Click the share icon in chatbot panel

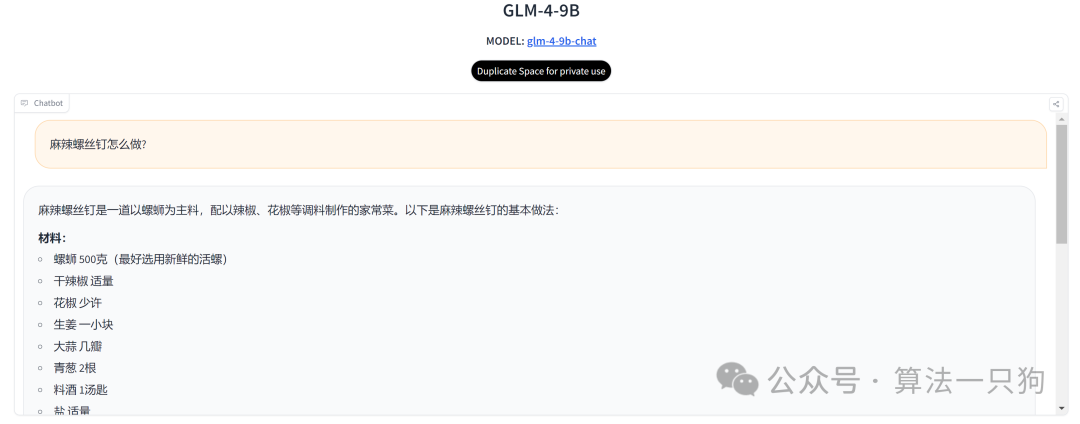click(x=1056, y=105)
